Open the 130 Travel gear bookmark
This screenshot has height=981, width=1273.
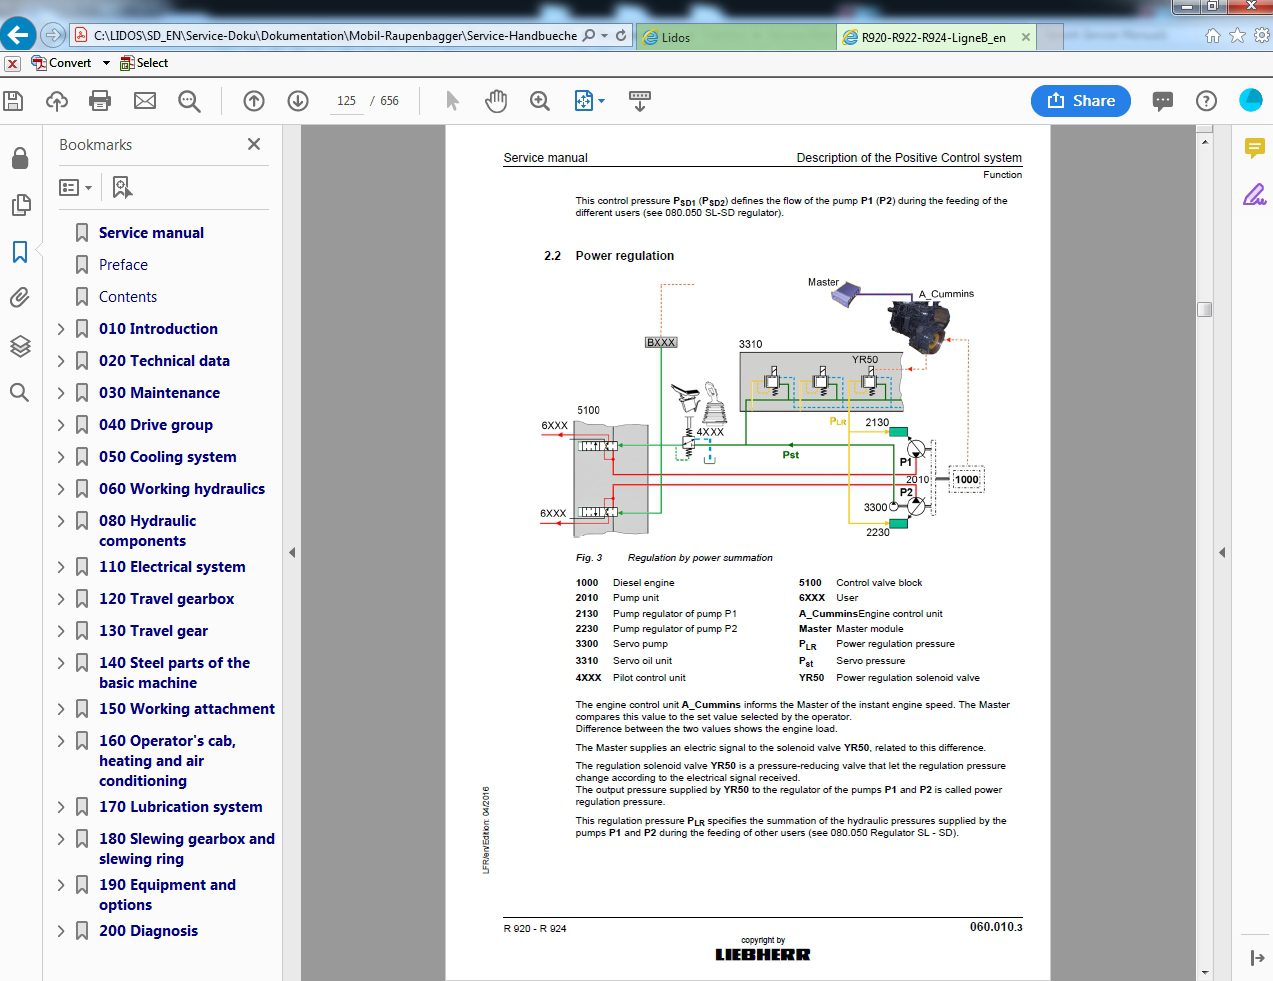pyautogui.click(x=153, y=631)
